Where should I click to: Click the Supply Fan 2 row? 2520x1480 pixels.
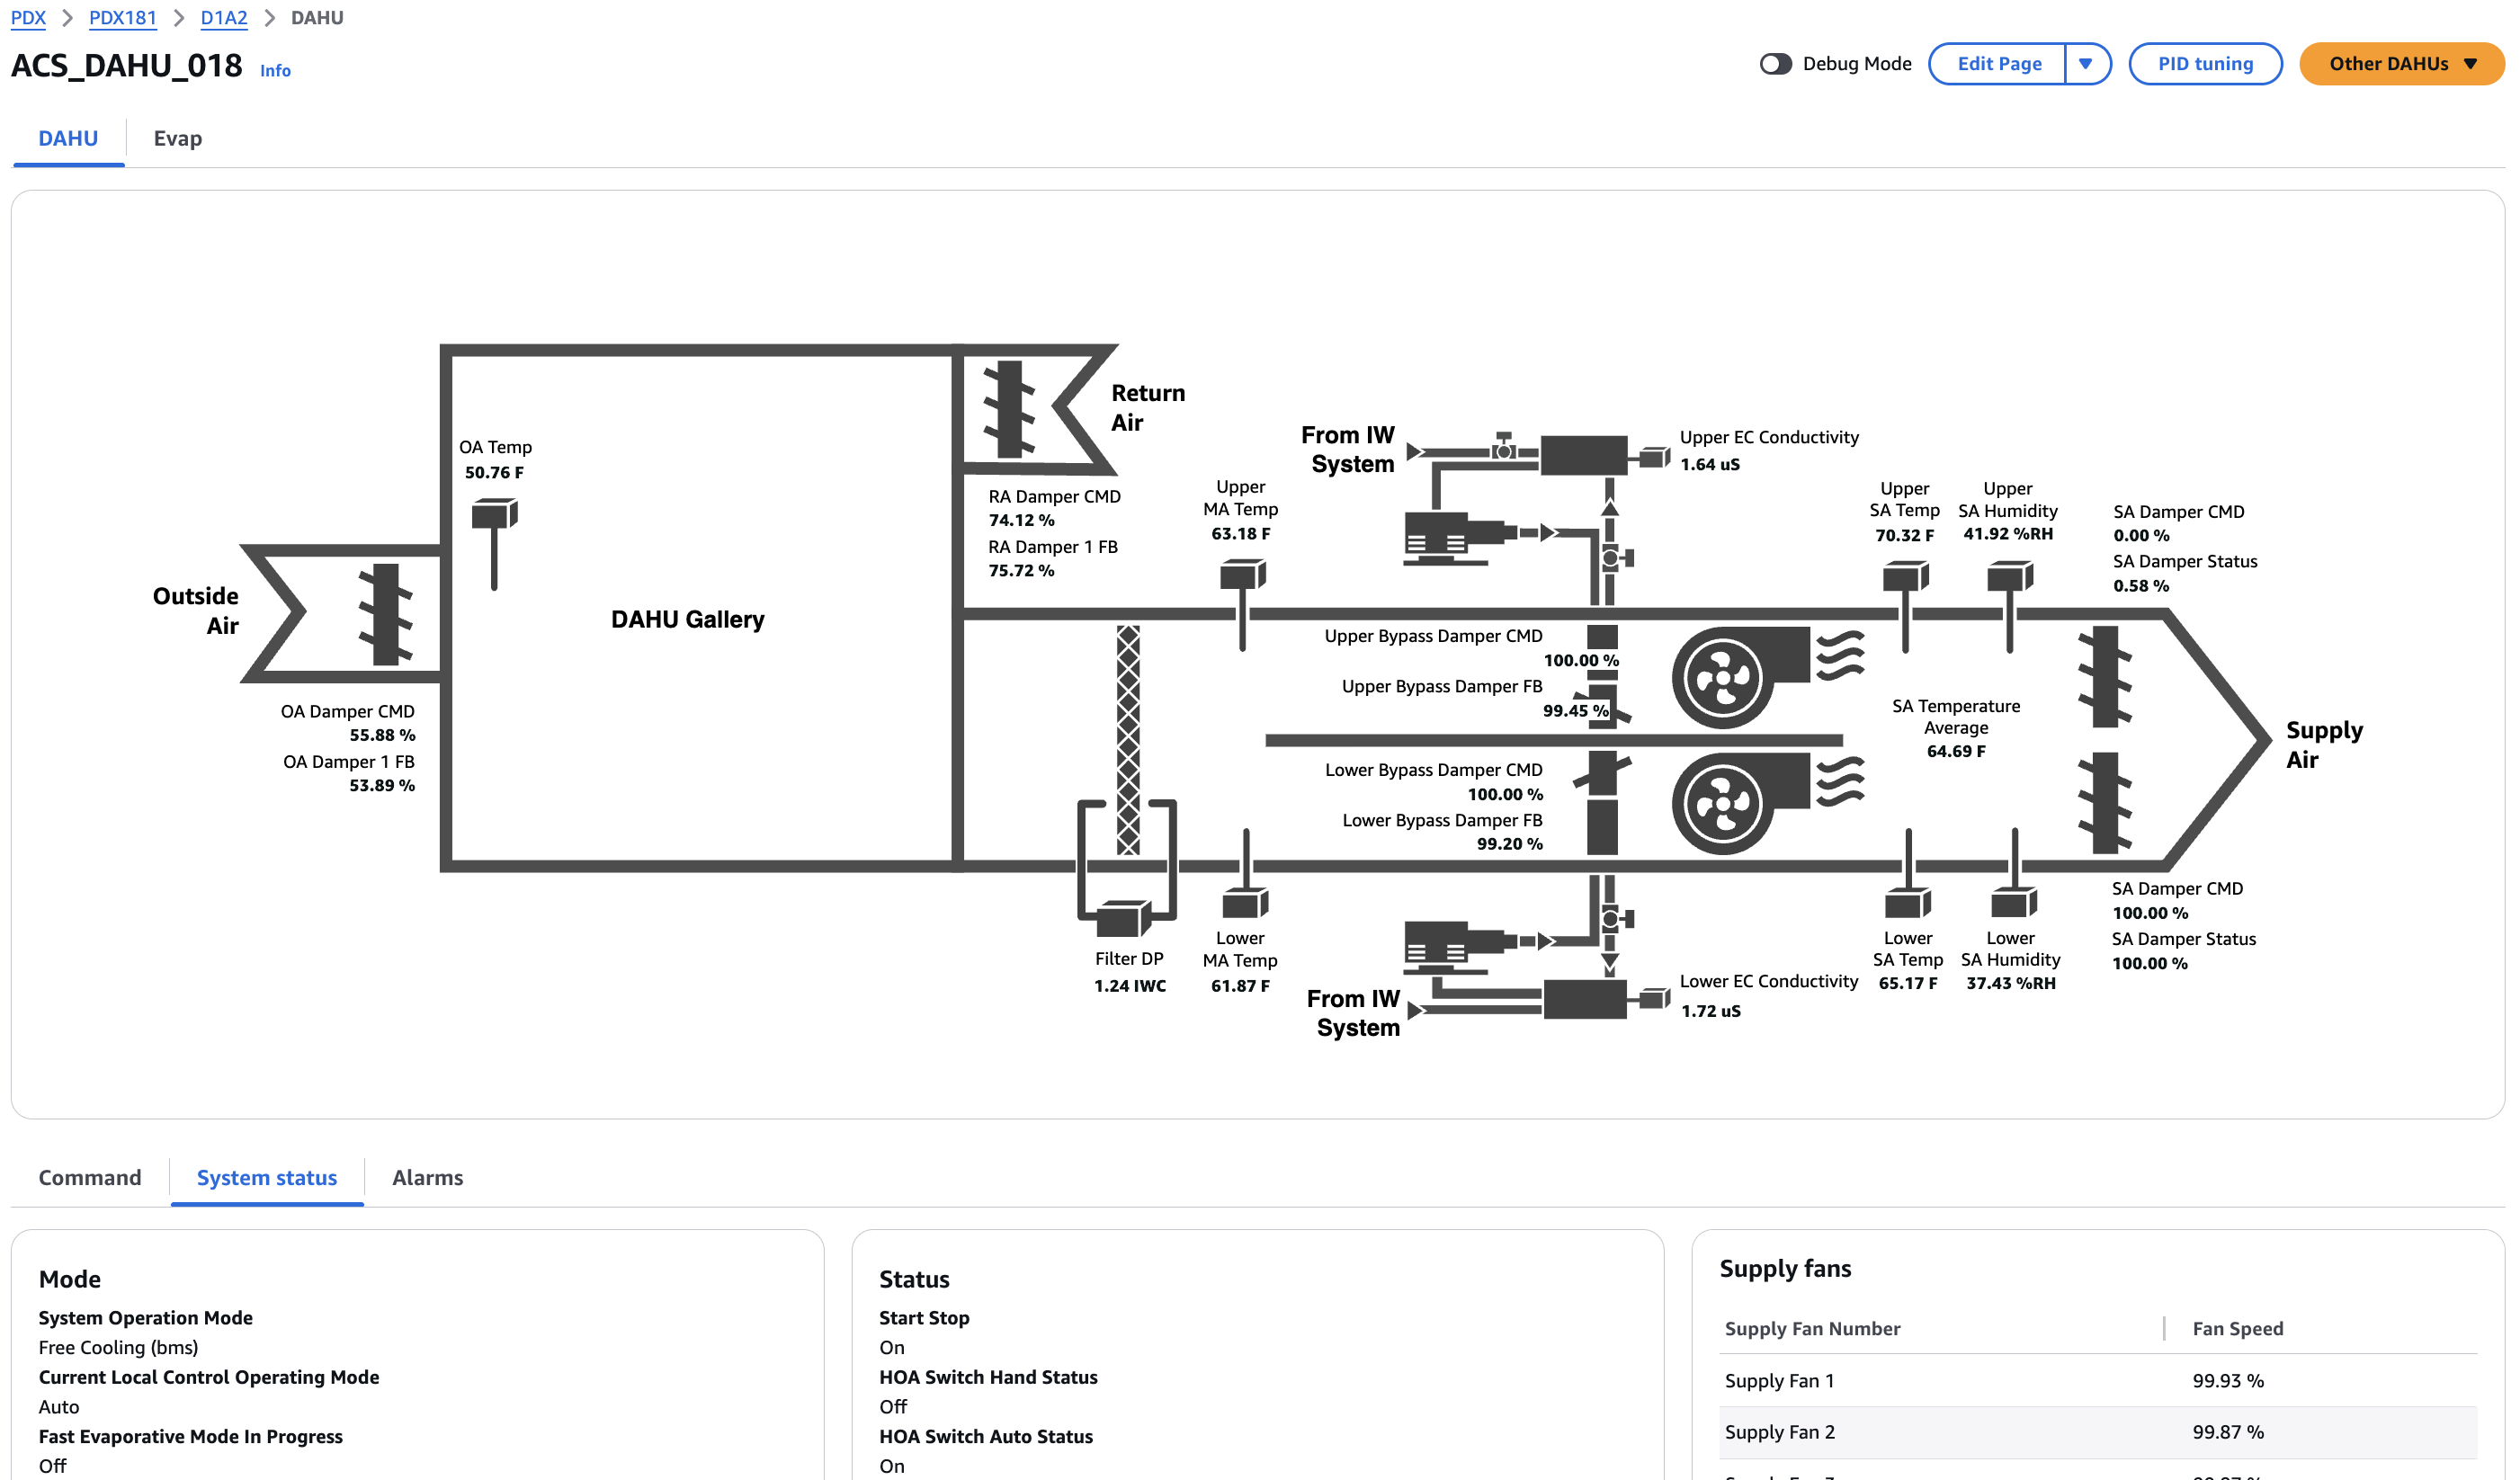click(2098, 1432)
